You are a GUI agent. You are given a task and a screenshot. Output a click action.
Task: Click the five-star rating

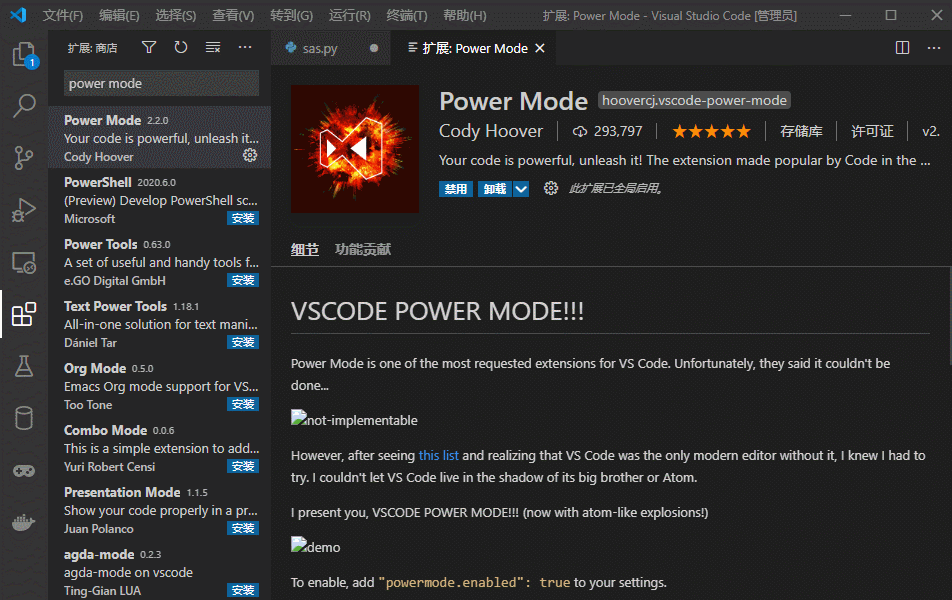(712, 131)
